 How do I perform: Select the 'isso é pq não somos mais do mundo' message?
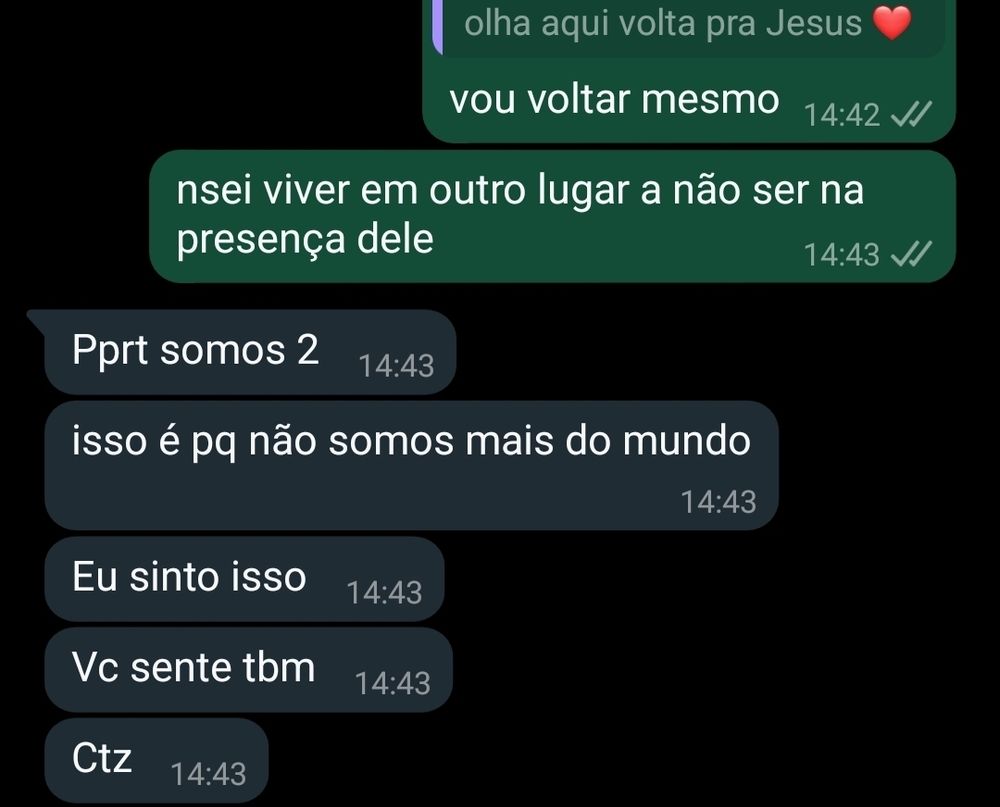(411, 465)
